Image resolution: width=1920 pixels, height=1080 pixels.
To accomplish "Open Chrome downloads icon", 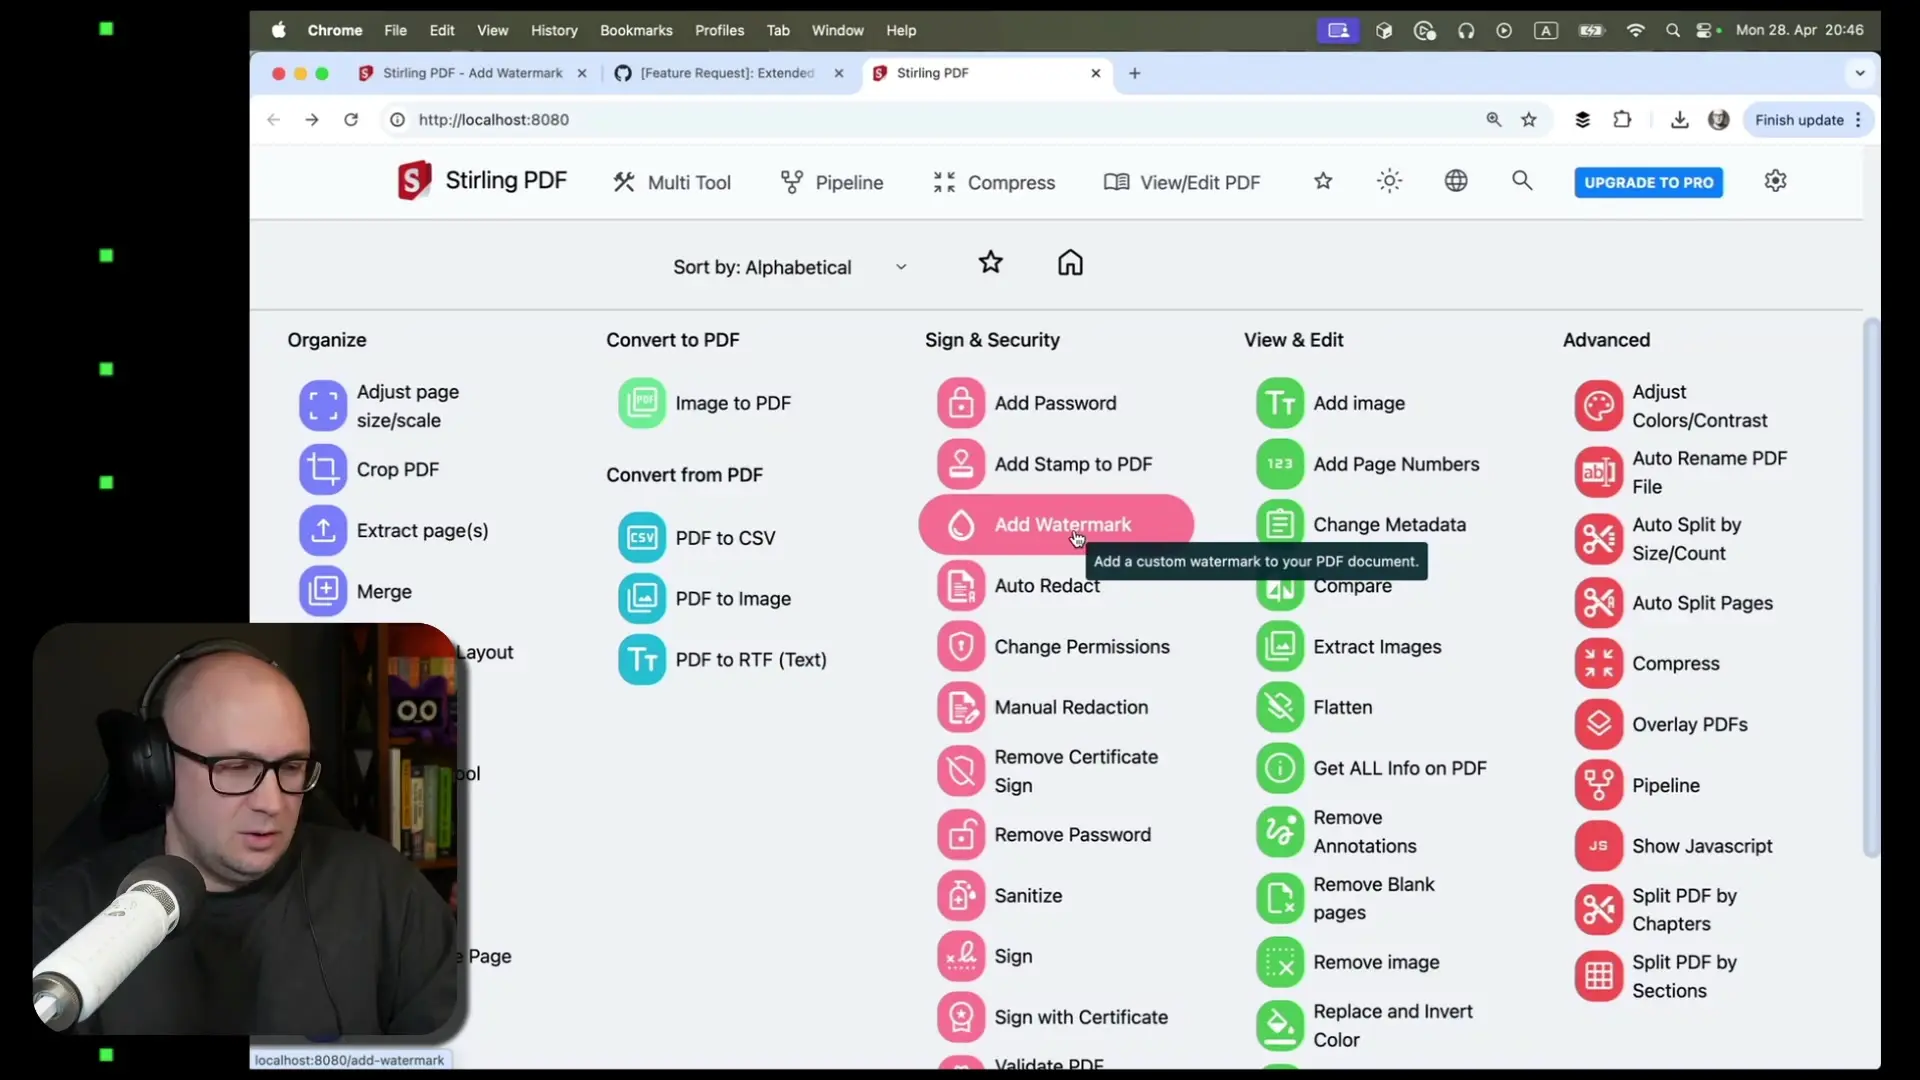I will click(x=1679, y=120).
